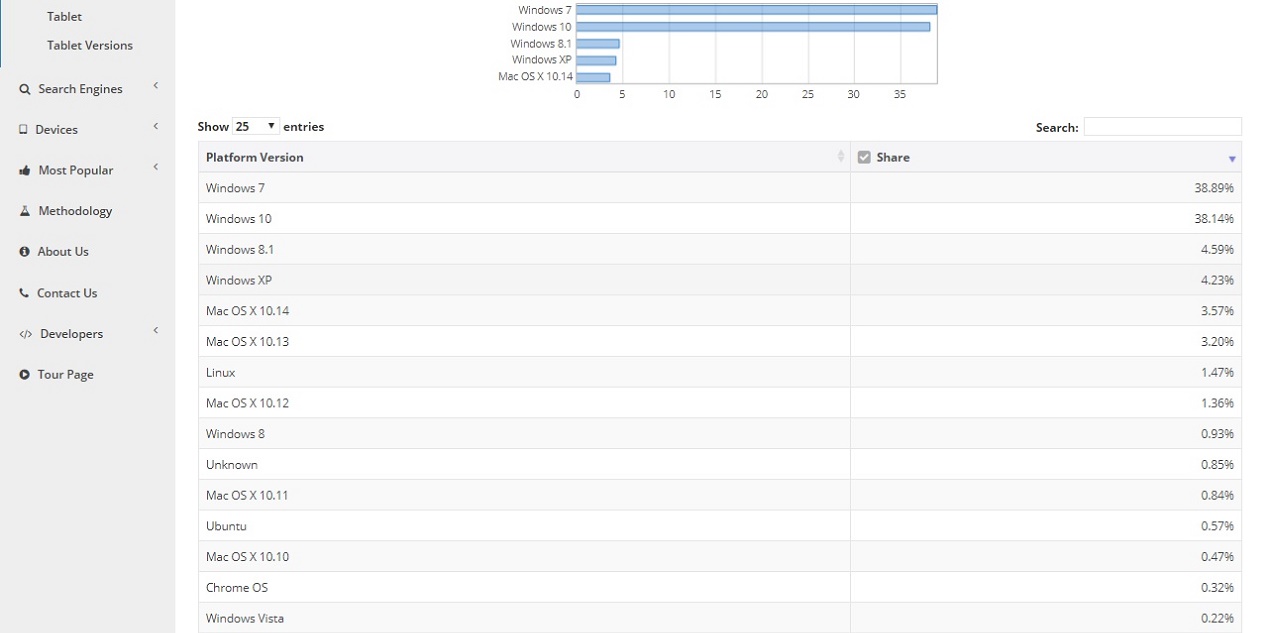Click the 4.23% share value
Screen dimensions: 1266x633
pos(1217,280)
